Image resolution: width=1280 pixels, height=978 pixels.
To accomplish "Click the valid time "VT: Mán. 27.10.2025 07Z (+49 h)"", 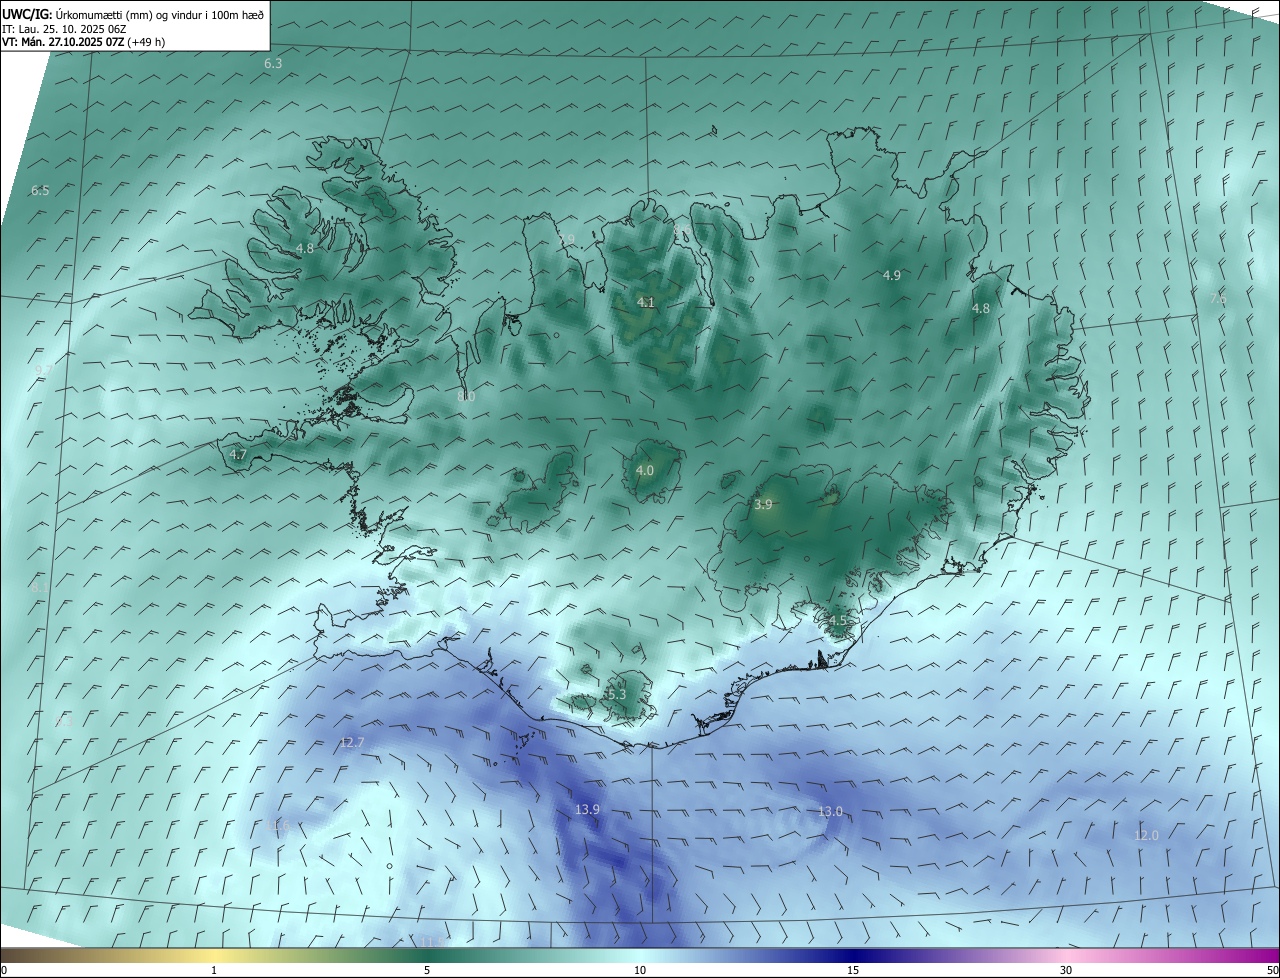I will [x=84, y=42].
